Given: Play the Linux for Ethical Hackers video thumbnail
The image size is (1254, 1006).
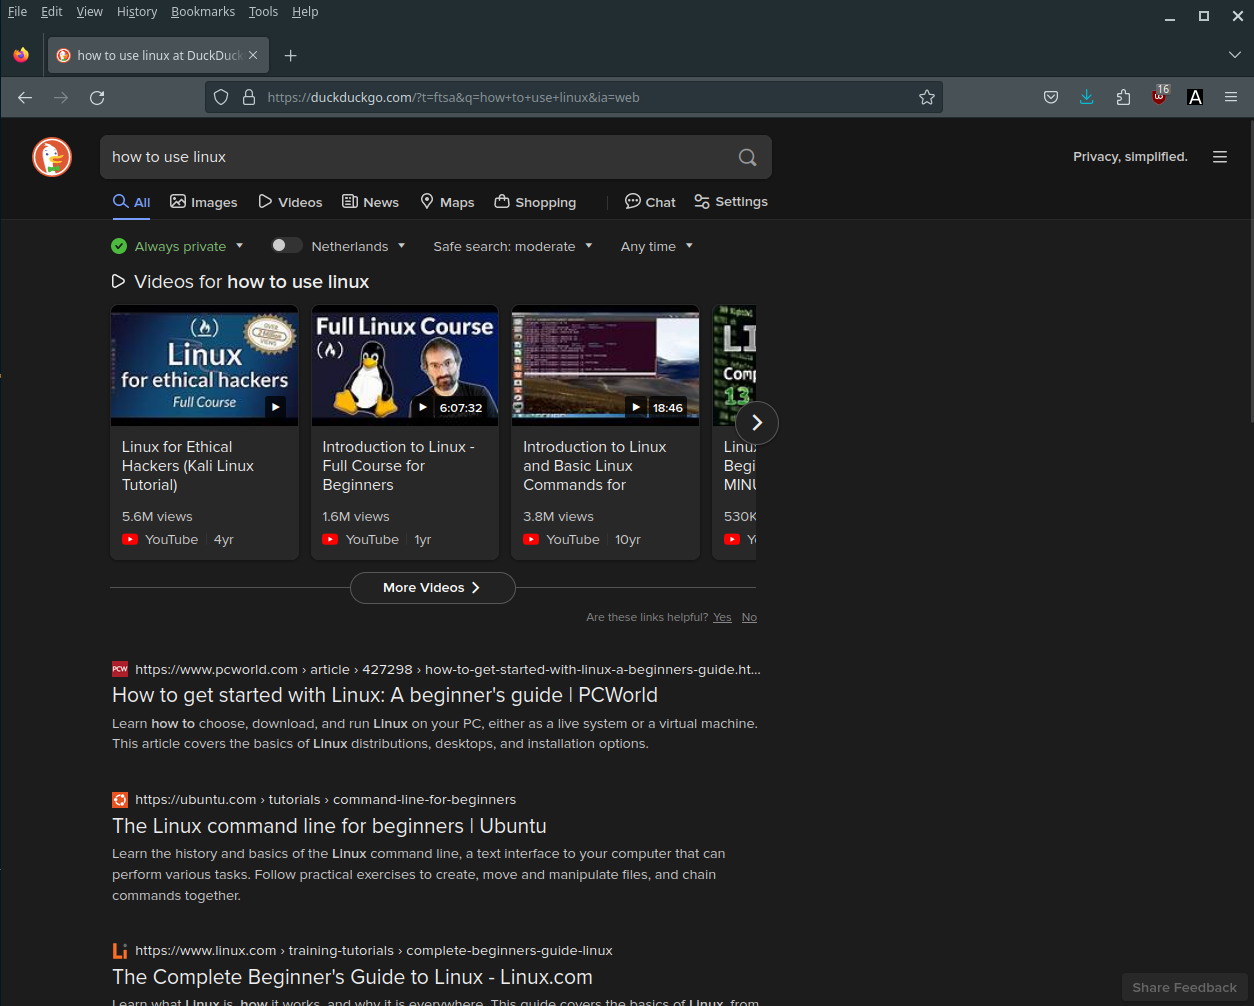Looking at the screenshot, I should click(204, 365).
